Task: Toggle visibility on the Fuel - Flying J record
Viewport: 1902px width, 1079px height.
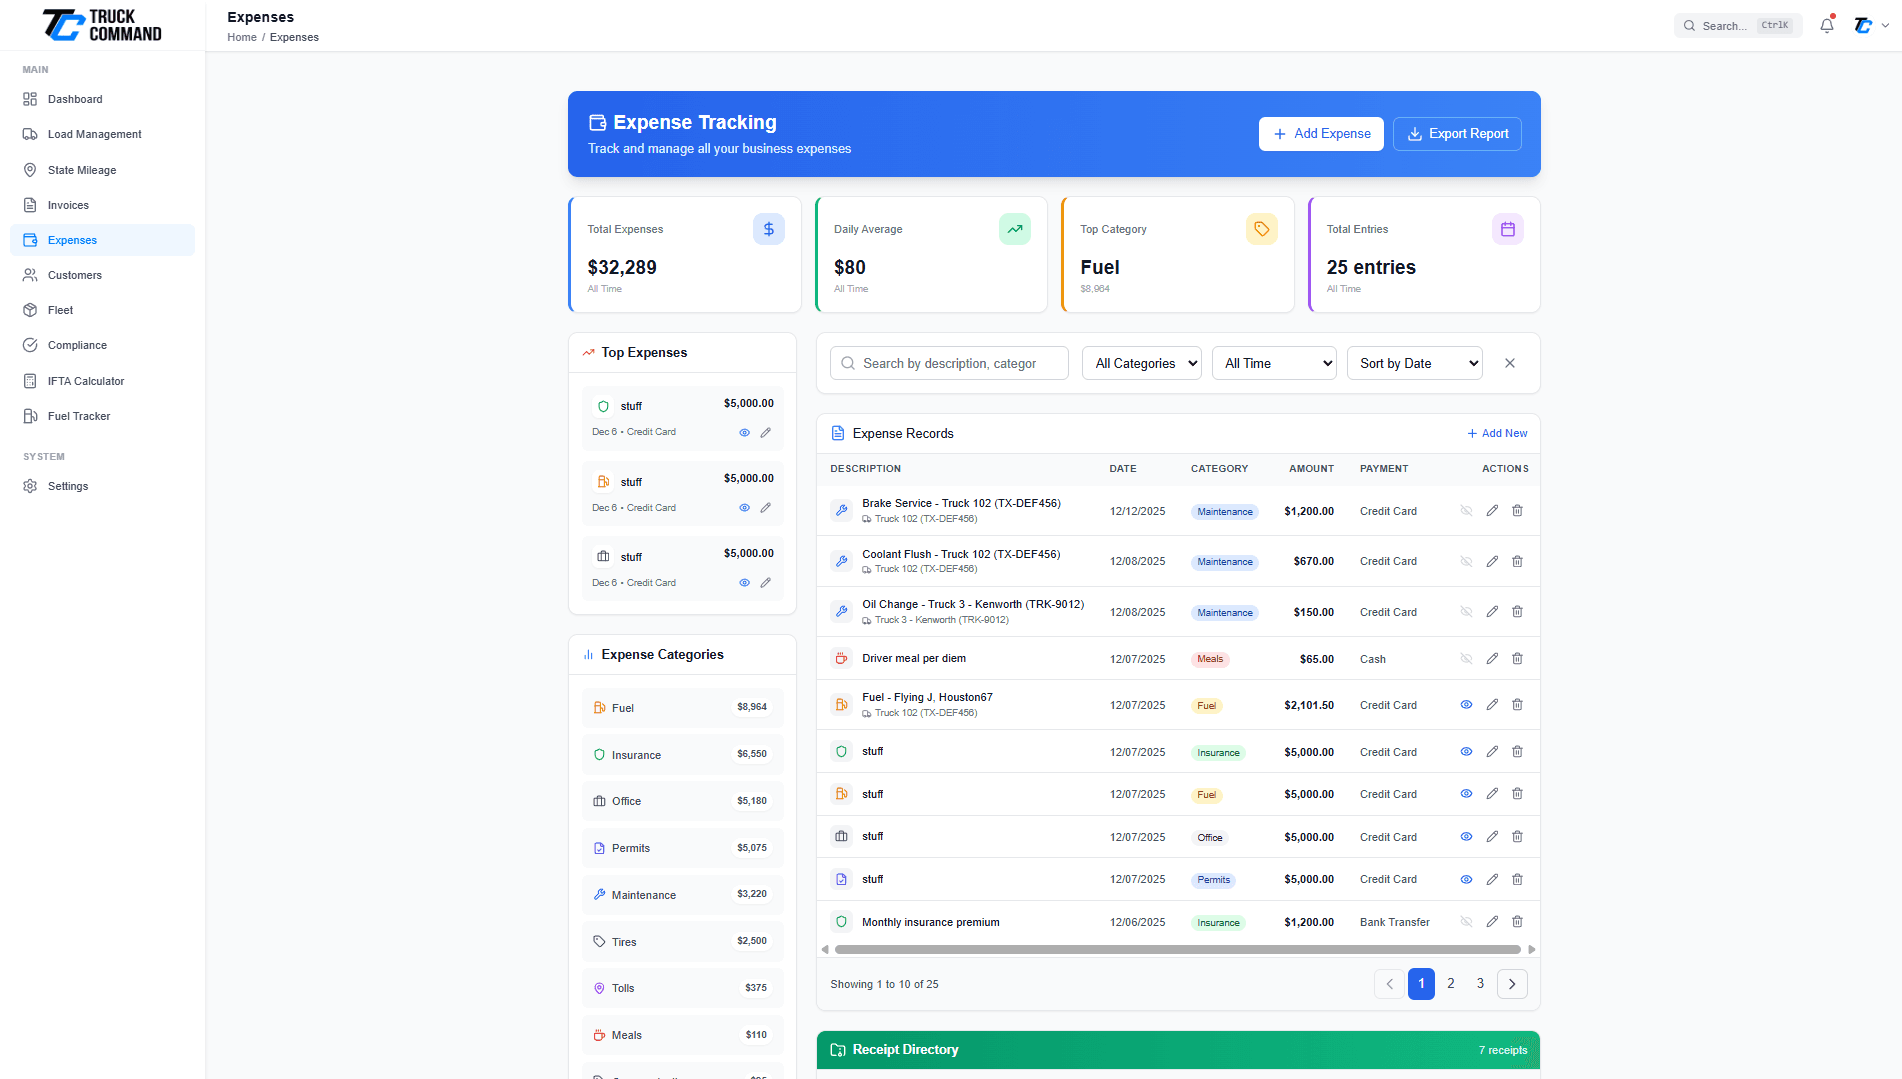Action: point(1466,704)
